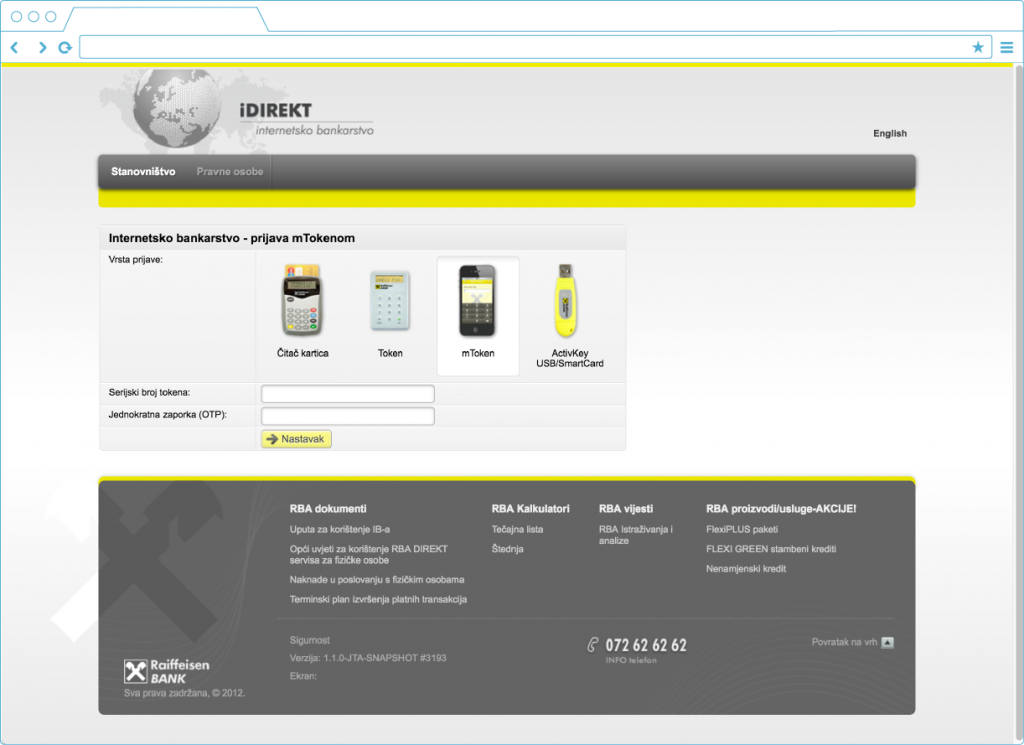This screenshot has width=1024, height=745.
Task: Choose the Token login device
Action: [390, 313]
